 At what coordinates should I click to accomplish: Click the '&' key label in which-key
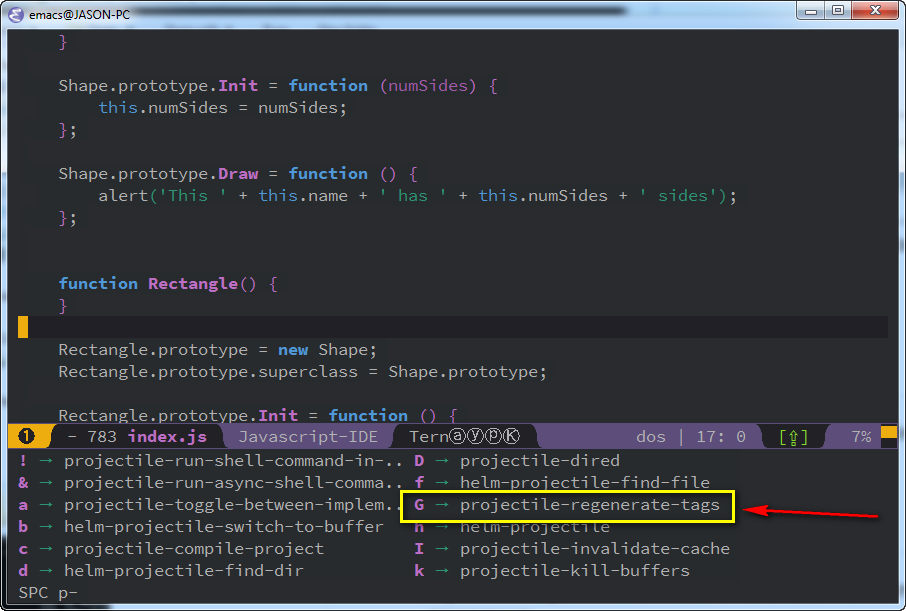(23, 483)
